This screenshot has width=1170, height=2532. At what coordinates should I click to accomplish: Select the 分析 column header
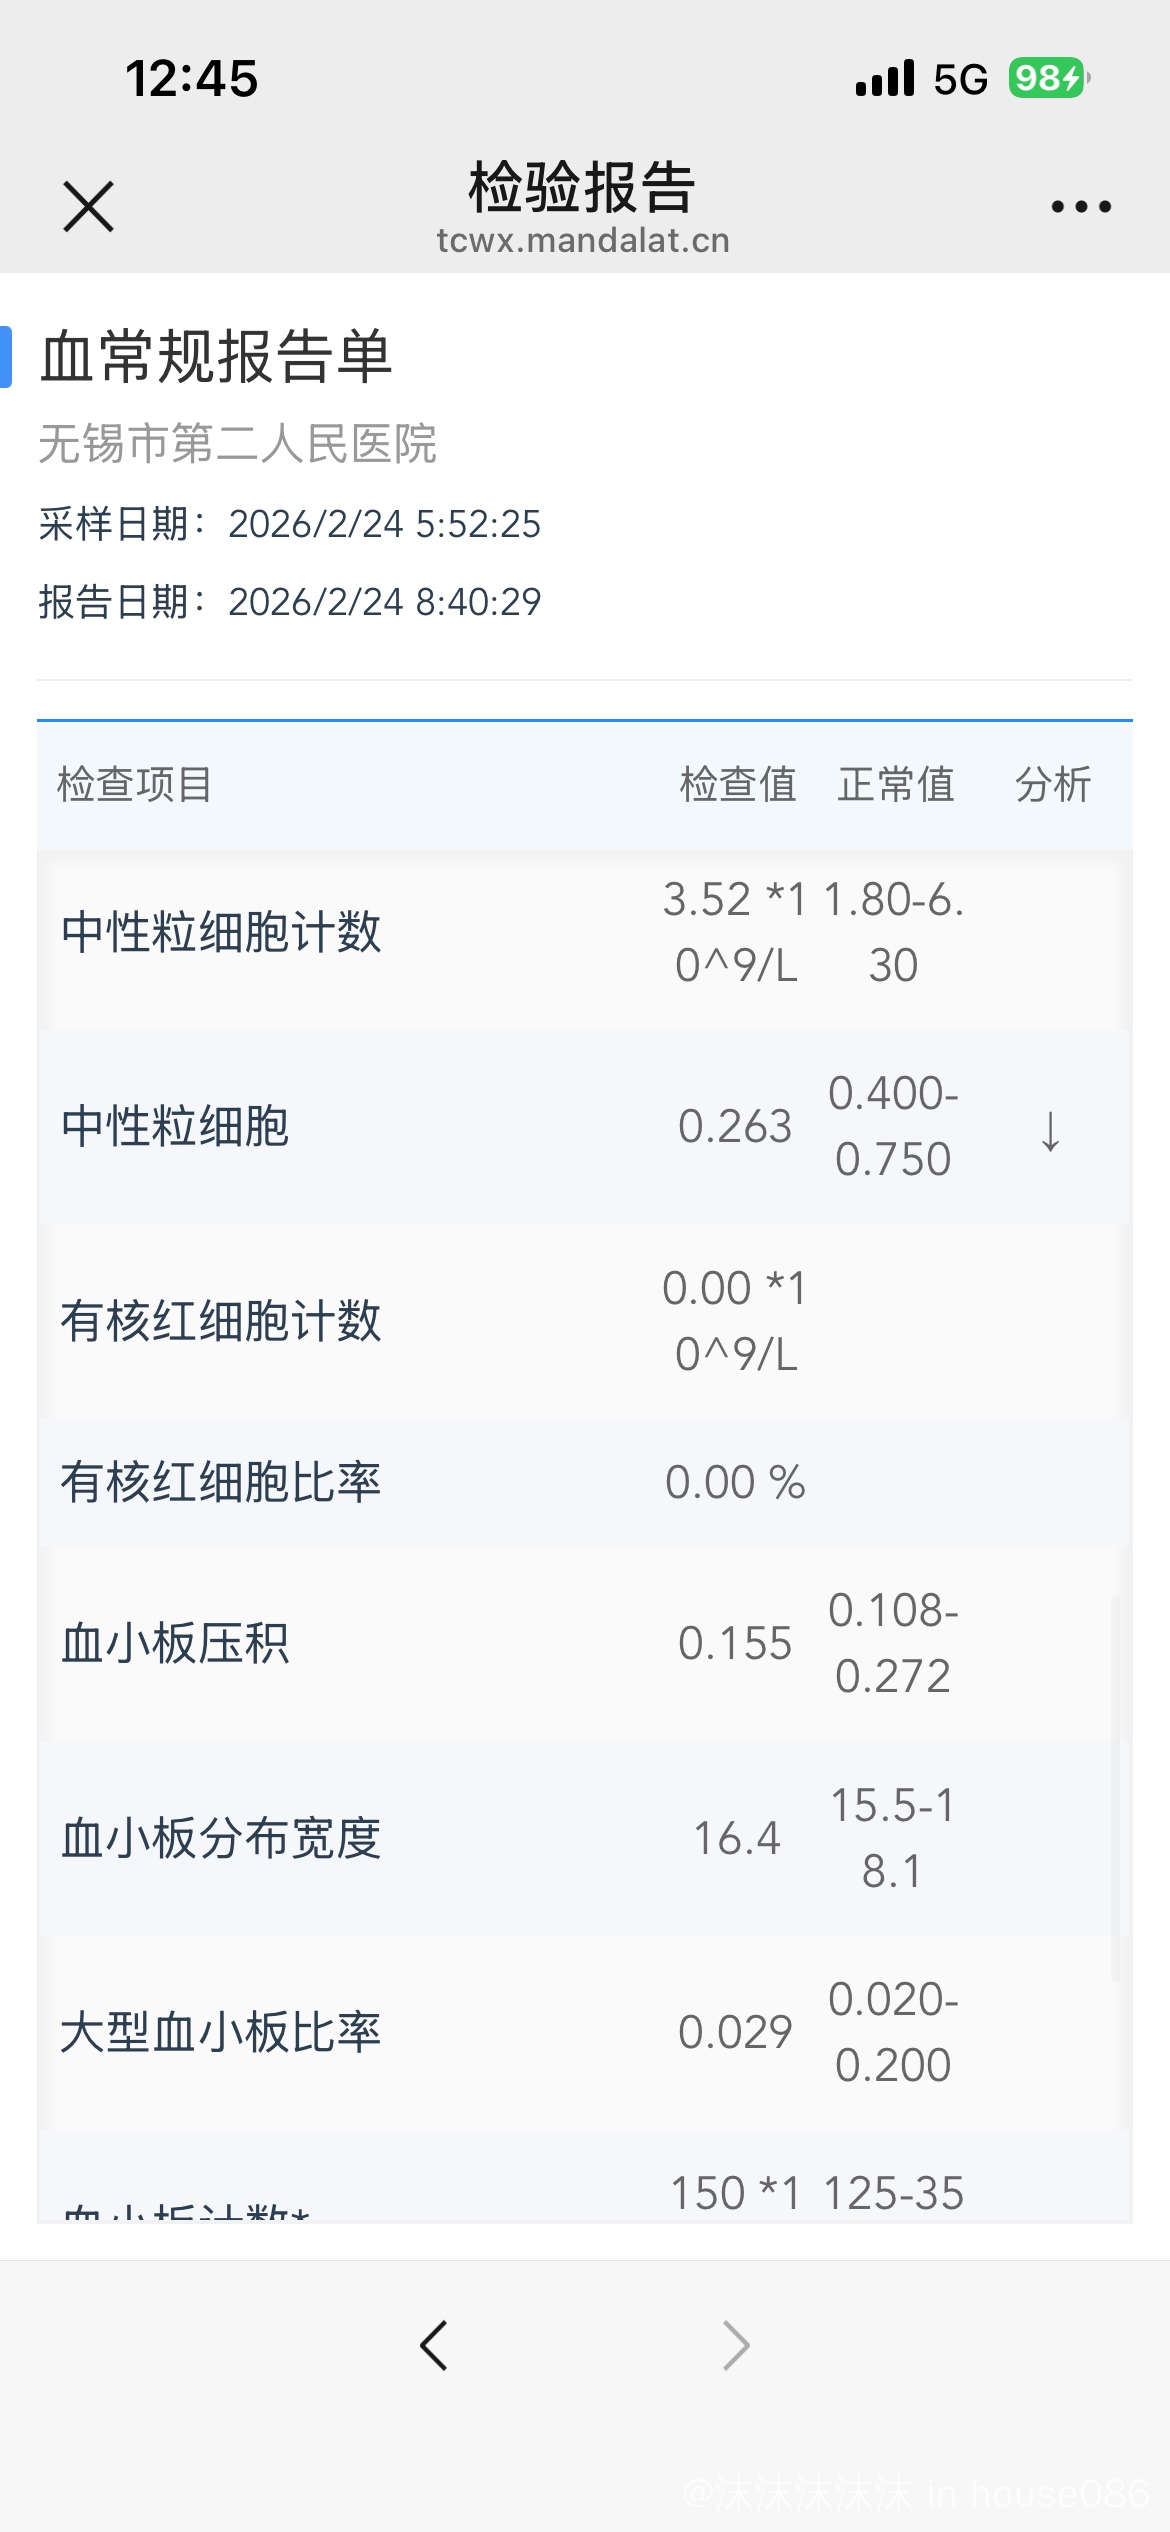[1052, 785]
